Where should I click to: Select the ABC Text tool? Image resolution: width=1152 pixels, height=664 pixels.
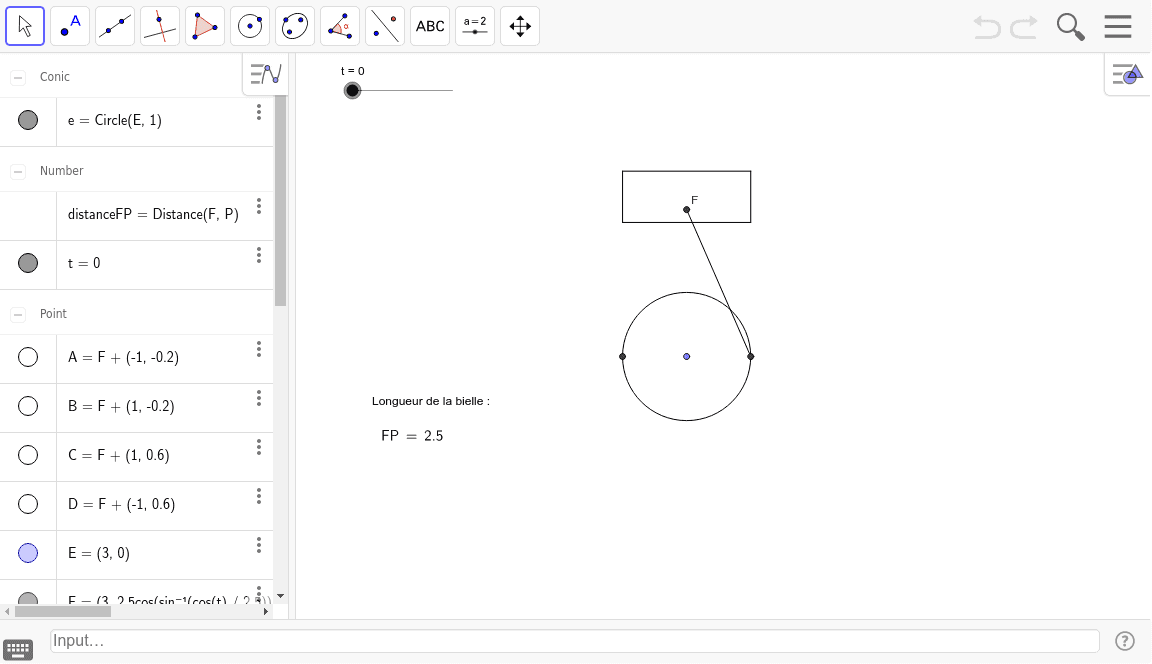coord(430,26)
